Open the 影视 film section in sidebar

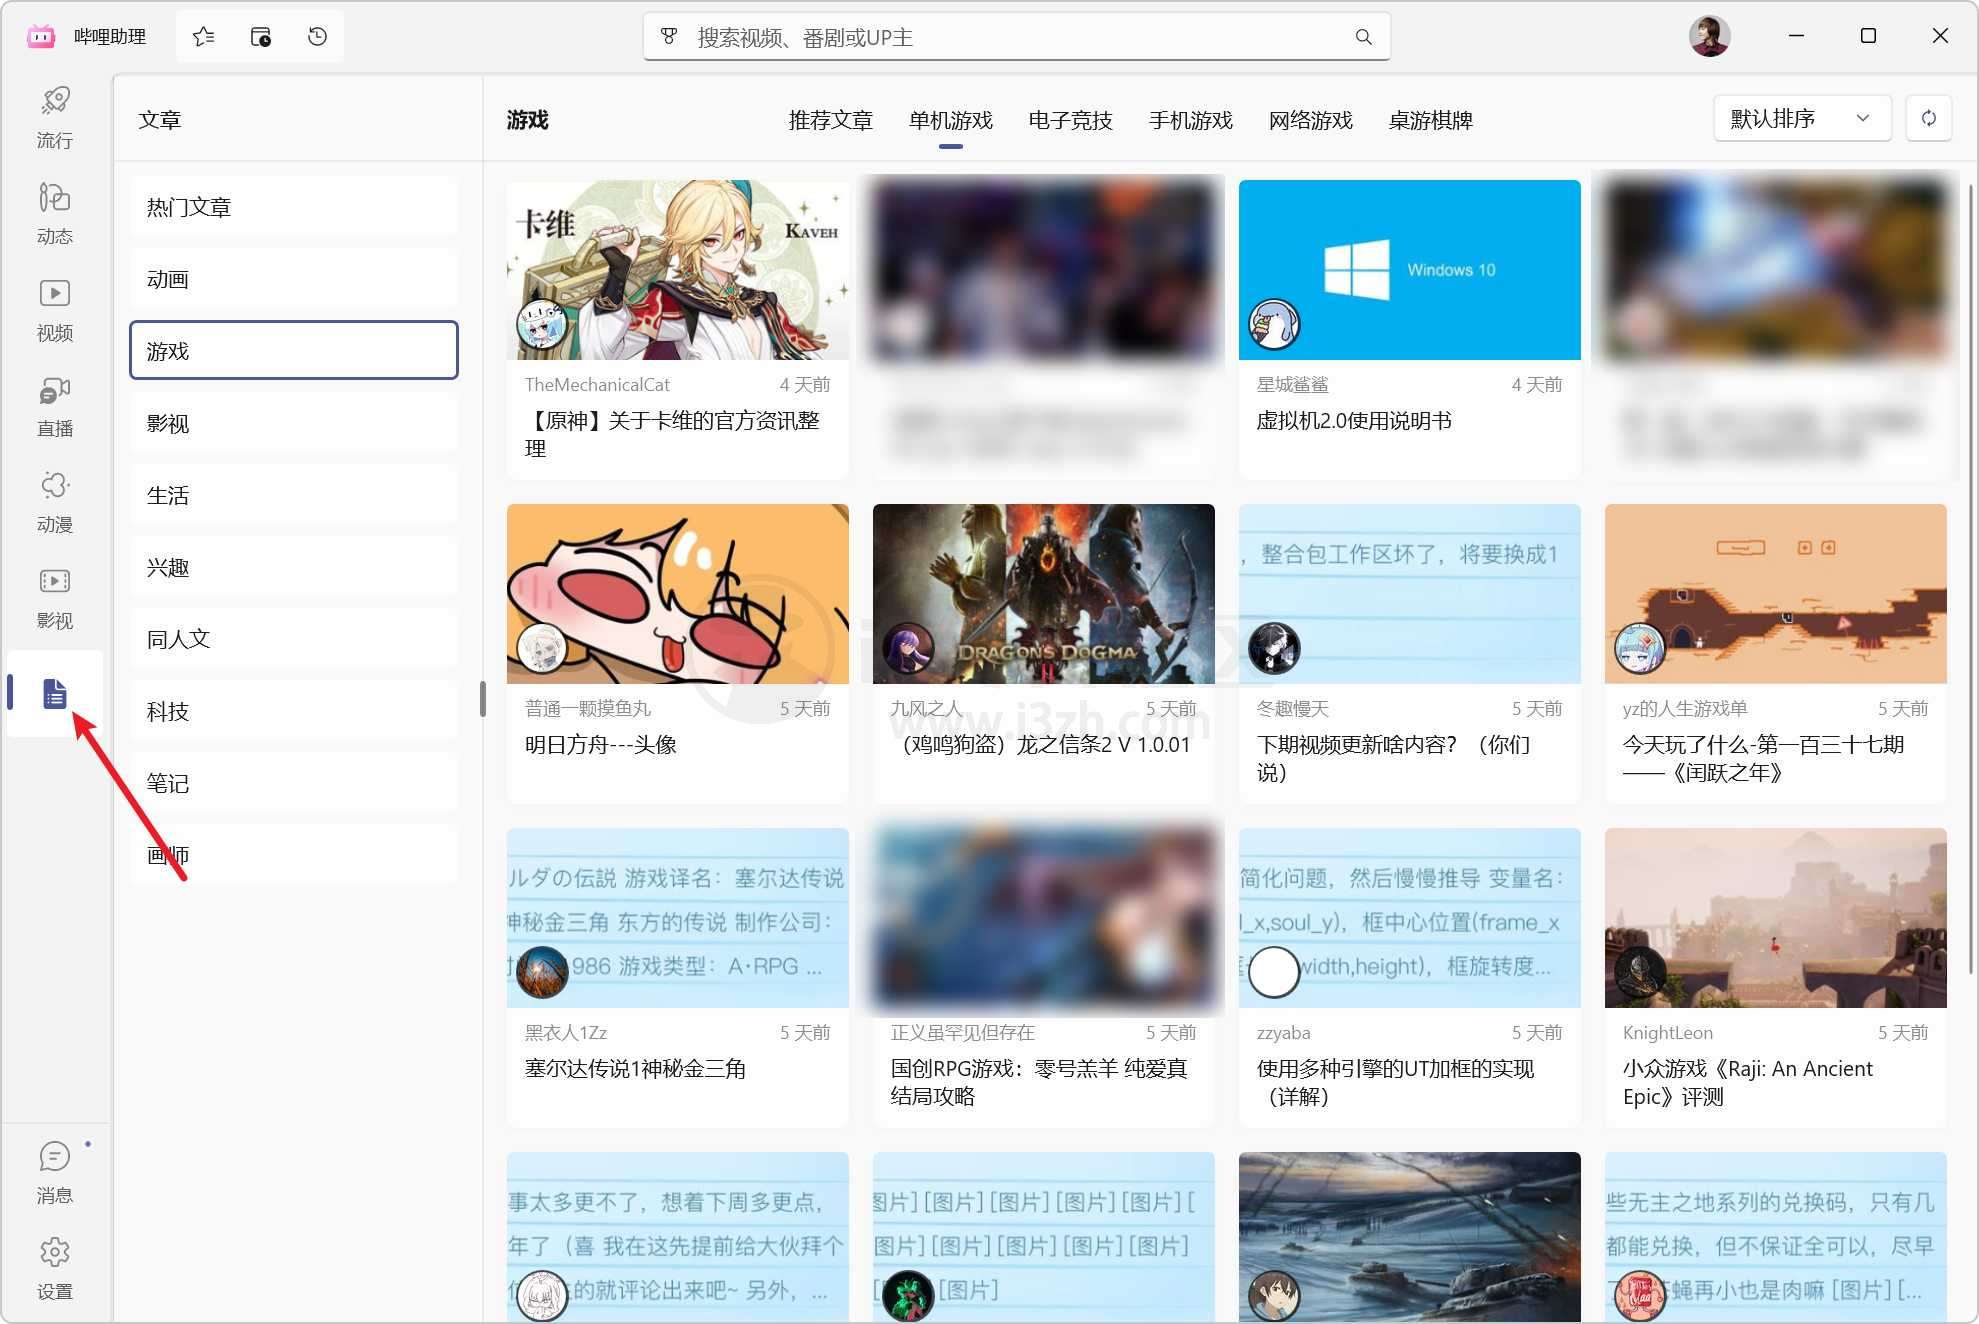click(x=55, y=598)
